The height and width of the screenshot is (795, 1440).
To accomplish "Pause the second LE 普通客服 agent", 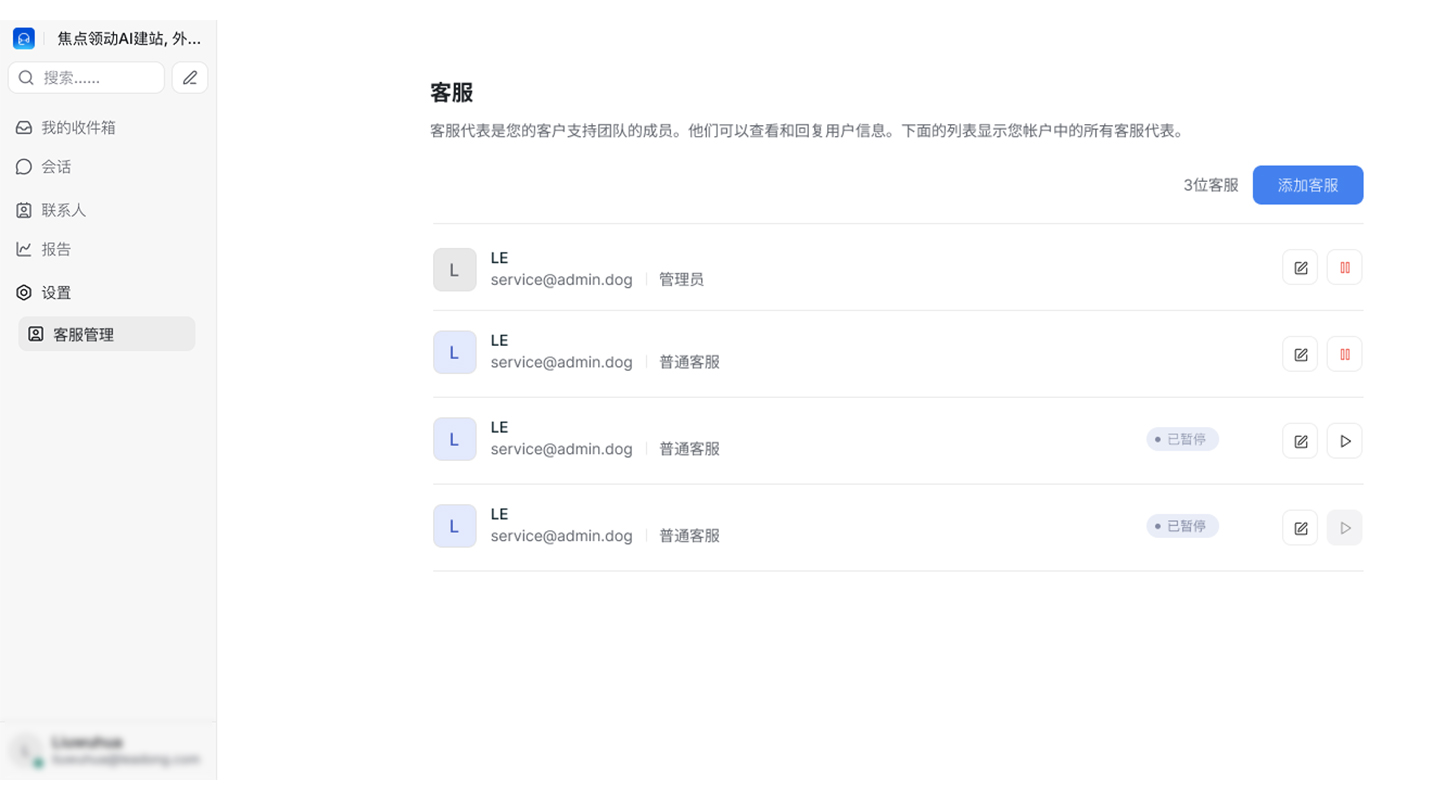I will 1345,354.
